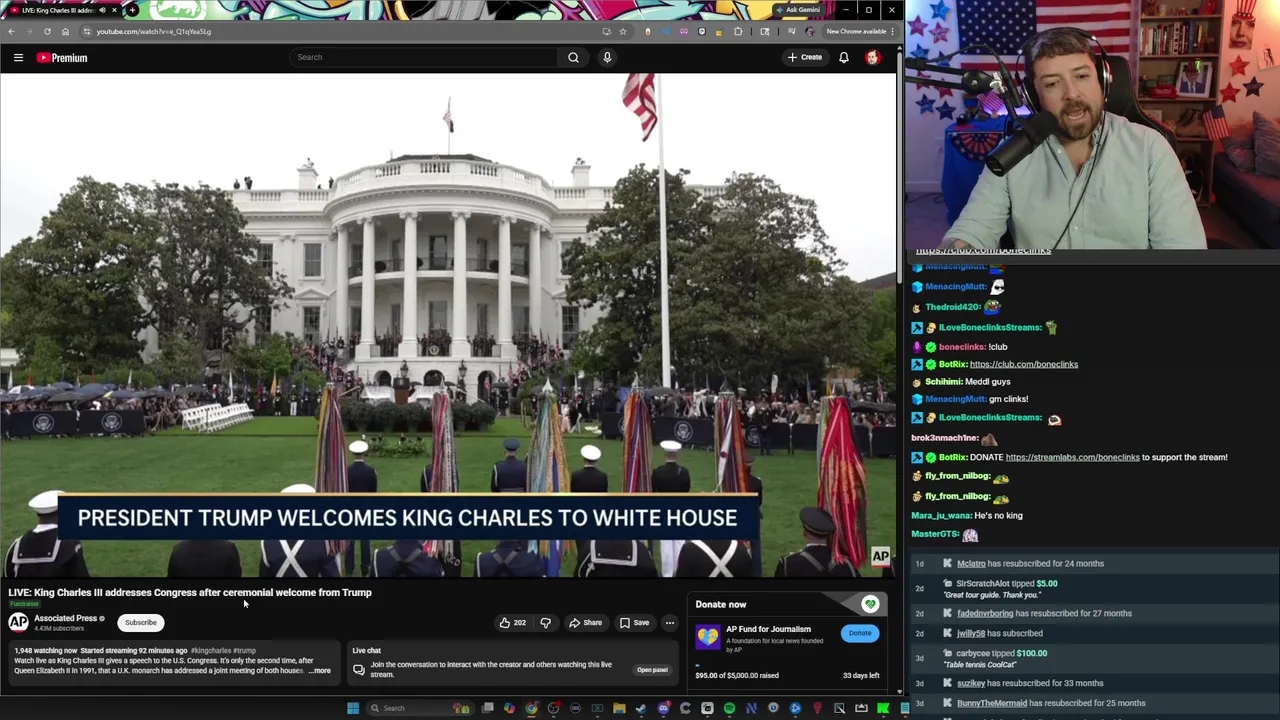The height and width of the screenshot is (720, 1280).
Task: Open the YouTube account avatar menu
Action: click(x=873, y=58)
